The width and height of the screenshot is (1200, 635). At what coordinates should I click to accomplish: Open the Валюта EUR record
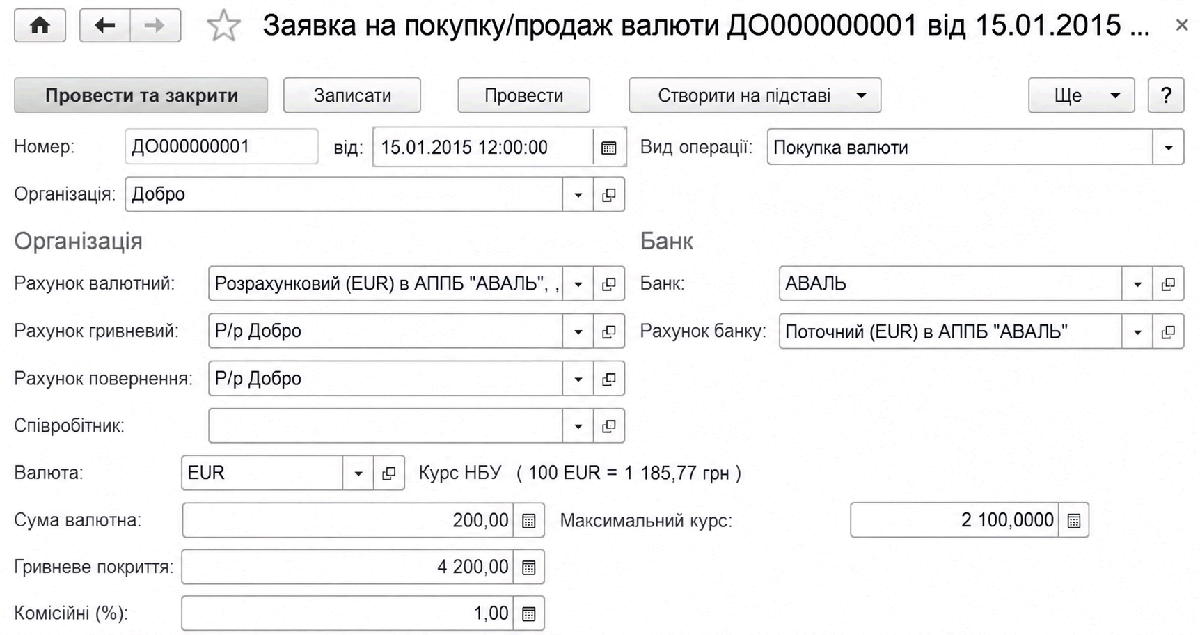point(389,473)
